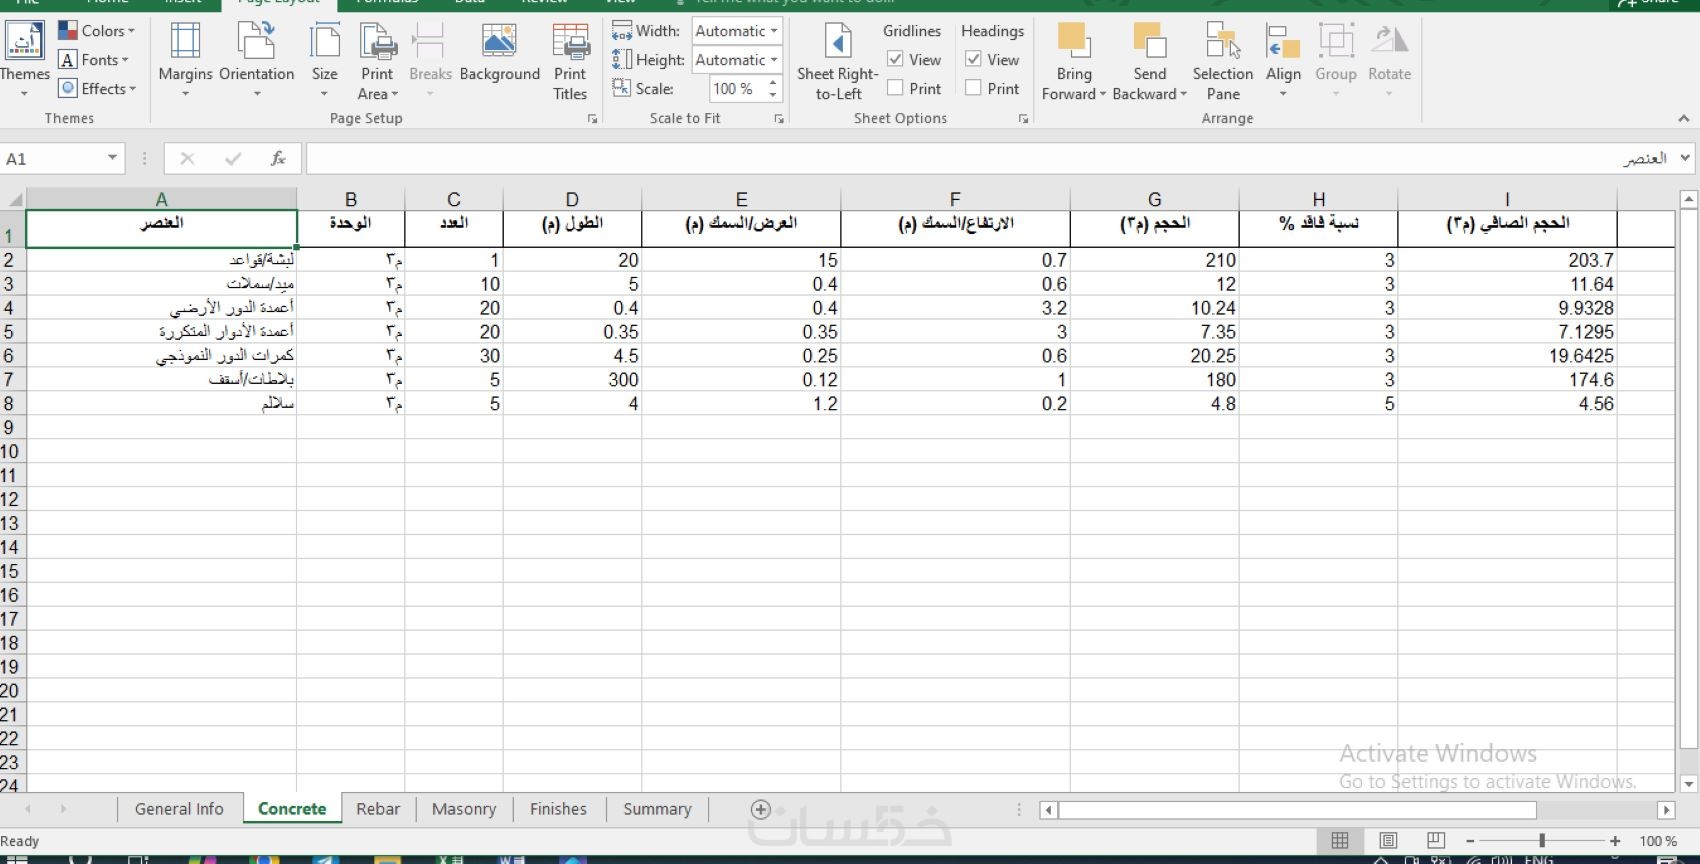Toggle Sheet Right-to-Left direction
Screen dimensions: 1700x864
(x=838, y=60)
